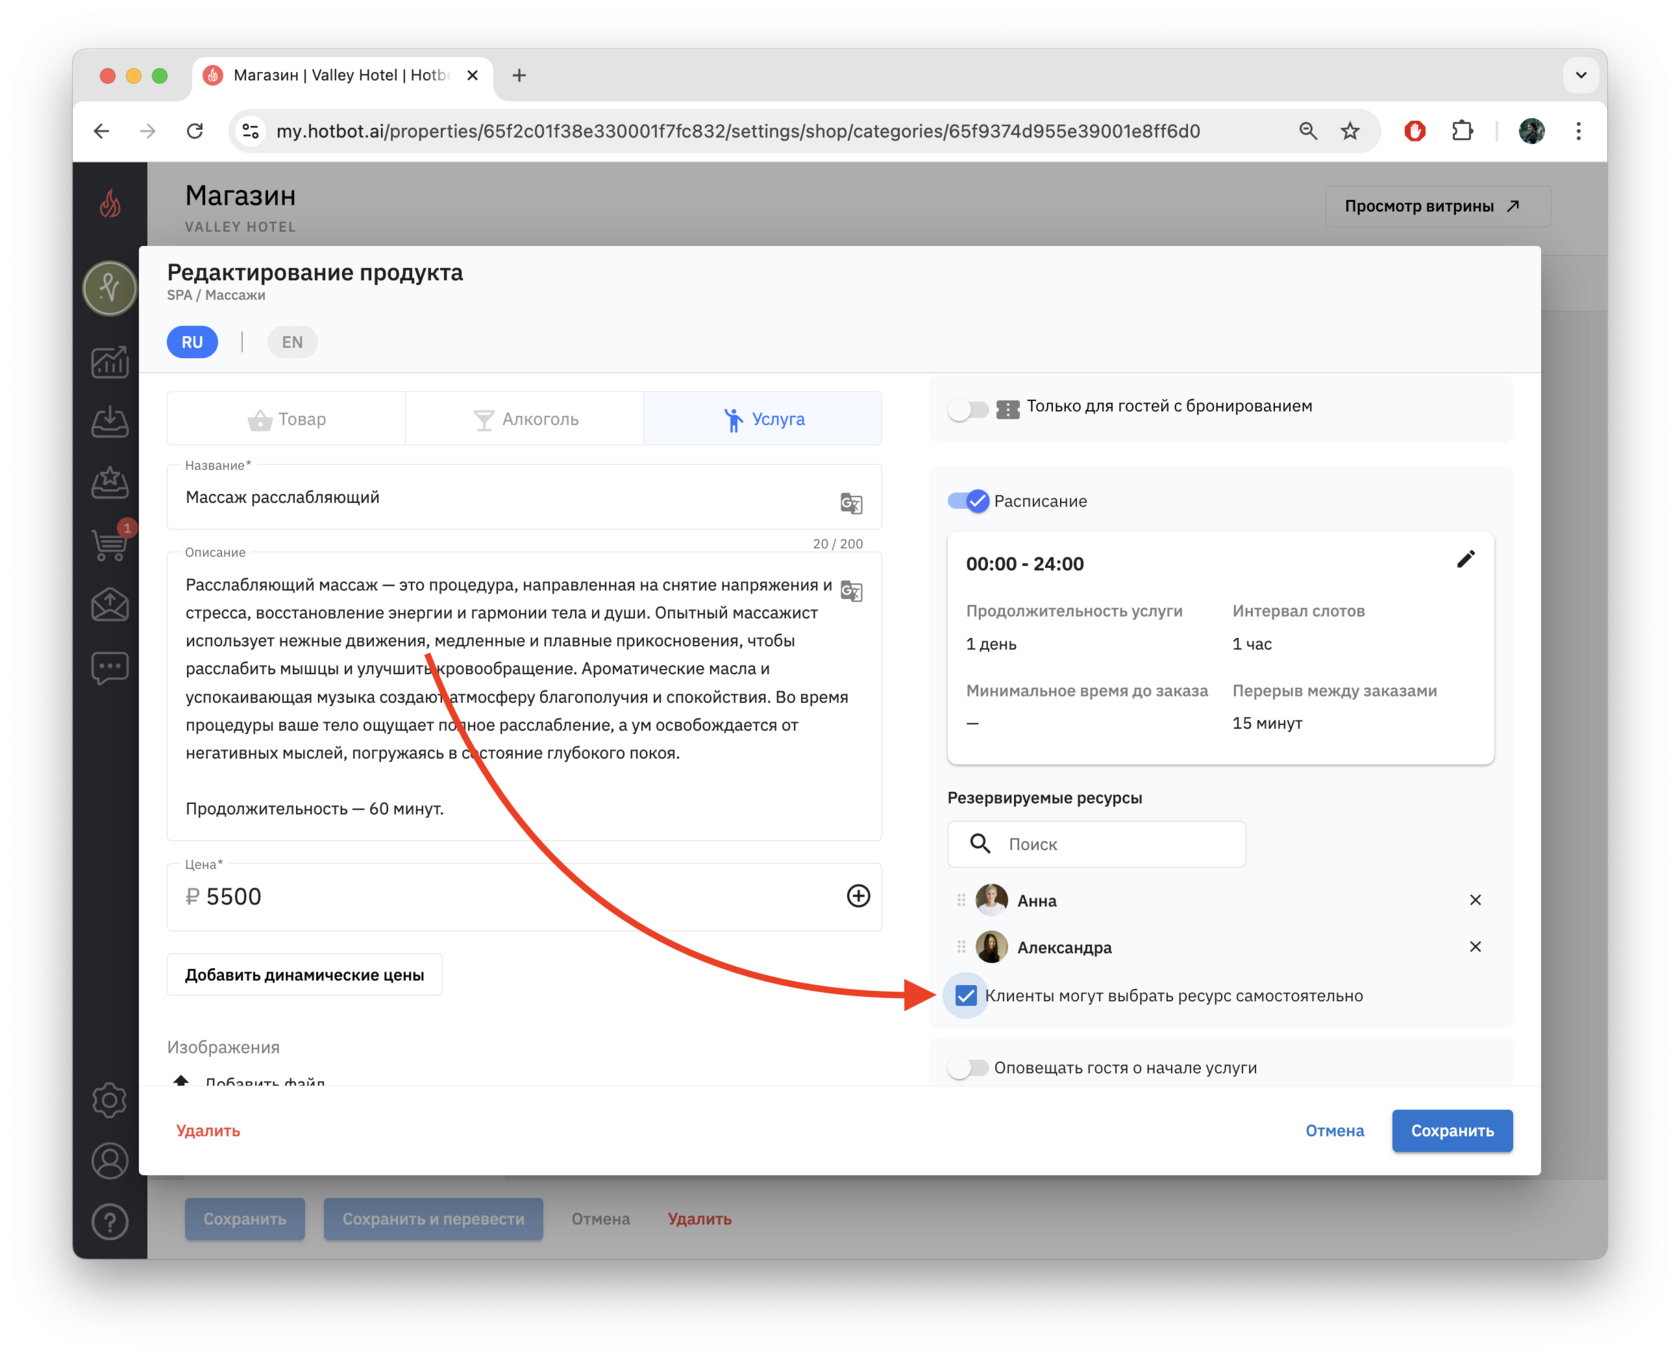Click Добавить динамические цены button
This screenshot has height=1355, width=1680.
pyautogui.click(x=305, y=975)
